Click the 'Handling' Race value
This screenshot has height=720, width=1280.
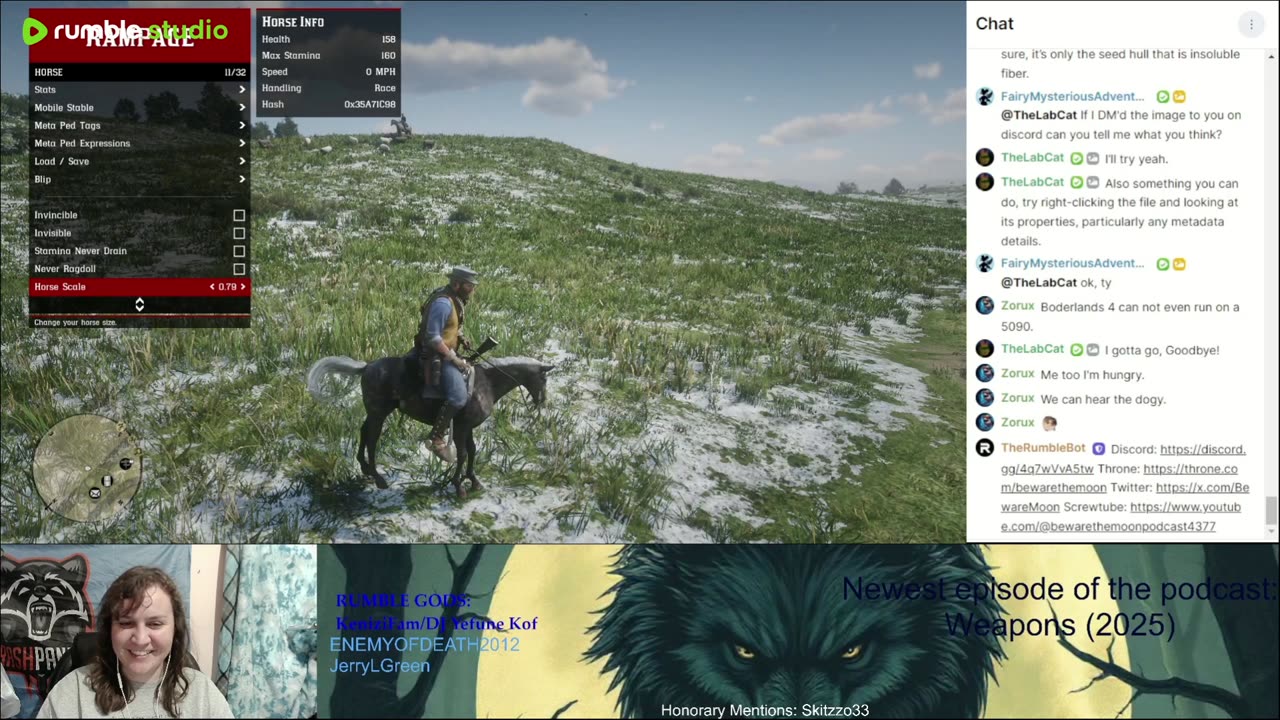tap(385, 88)
